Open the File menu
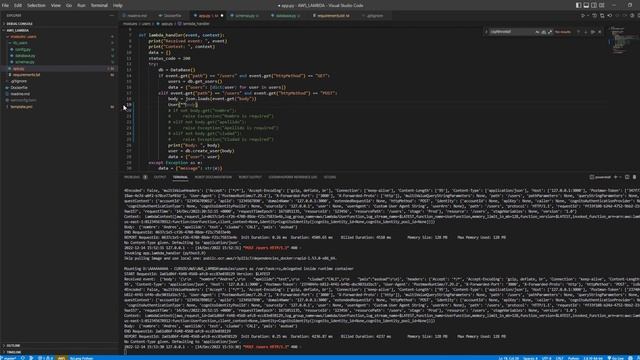Image resolution: width=640 pixels, height=360 pixels. click(5, 5)
